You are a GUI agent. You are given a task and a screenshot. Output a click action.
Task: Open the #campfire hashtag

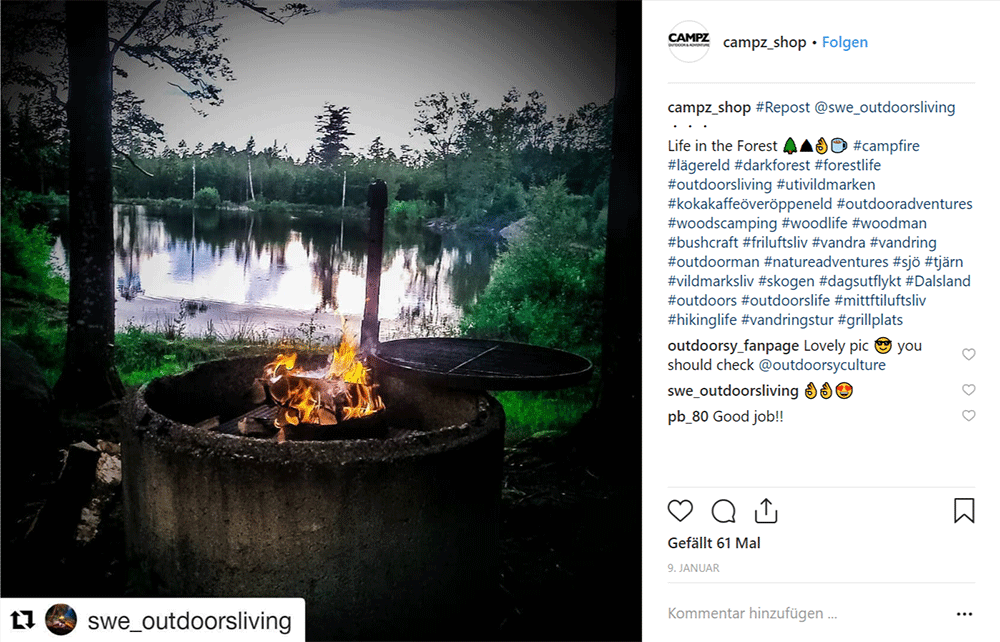[886, 146]
